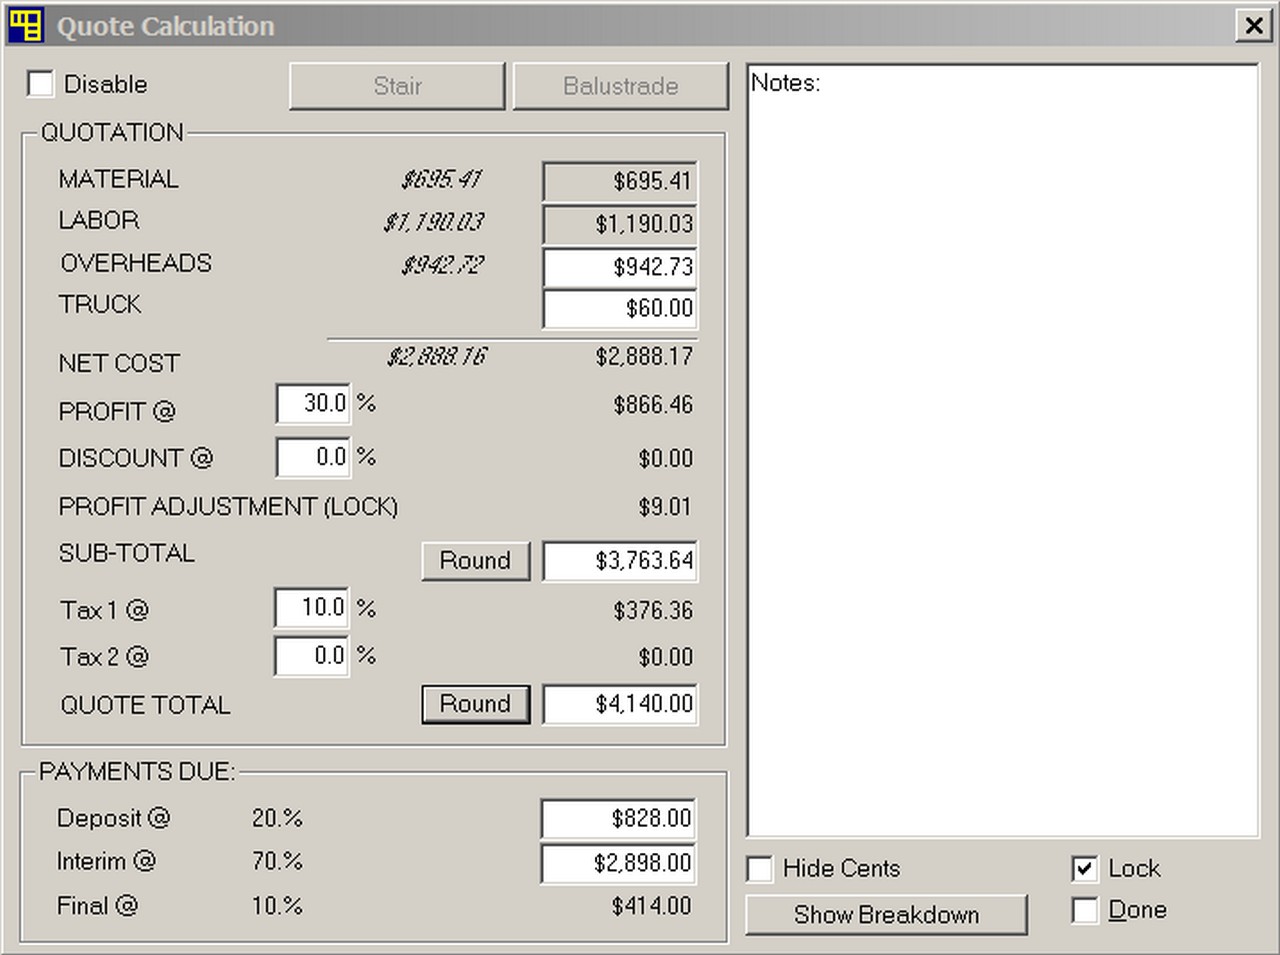Mark the quote as Done

(1084, 910)
